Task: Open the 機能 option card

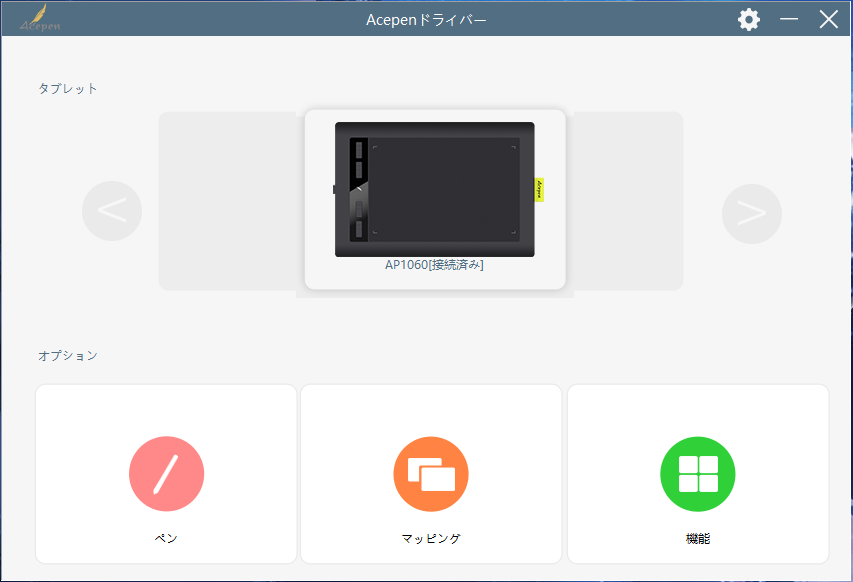Action: click(x=698, y=474)
